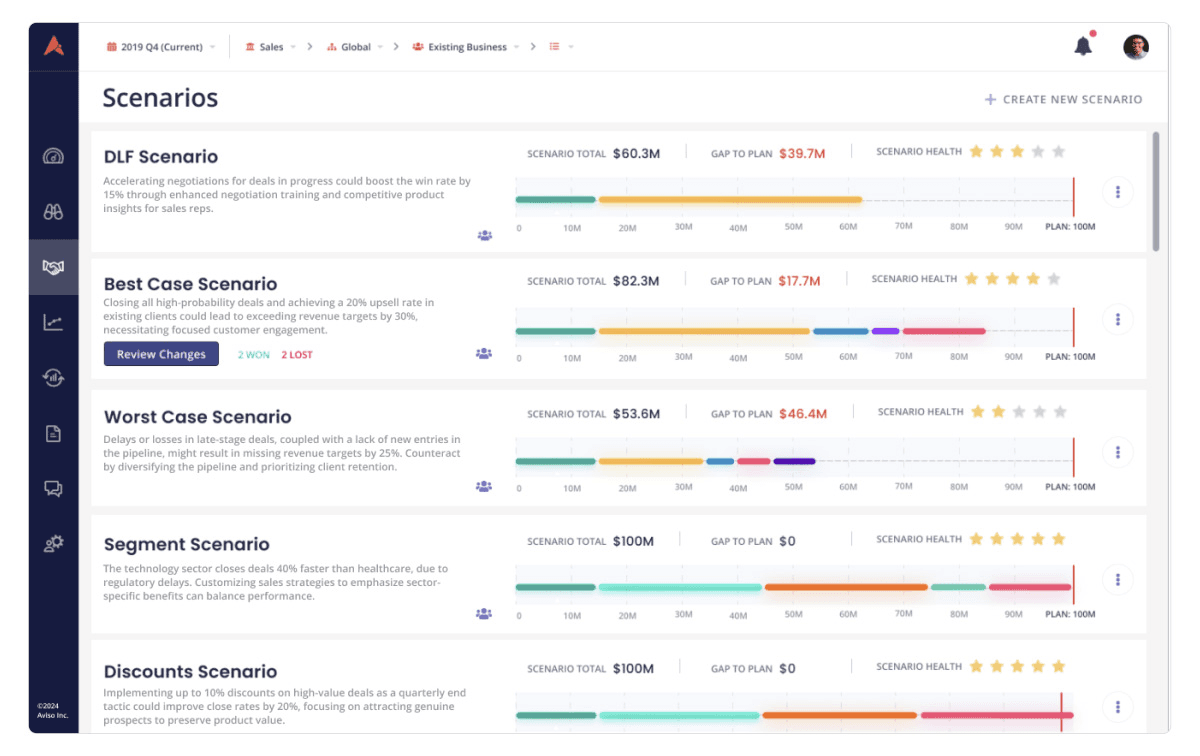The width and height of the screenshot is (1200, 756).
Task: Open the Best Case Scenario title
Action: (191, 284)
